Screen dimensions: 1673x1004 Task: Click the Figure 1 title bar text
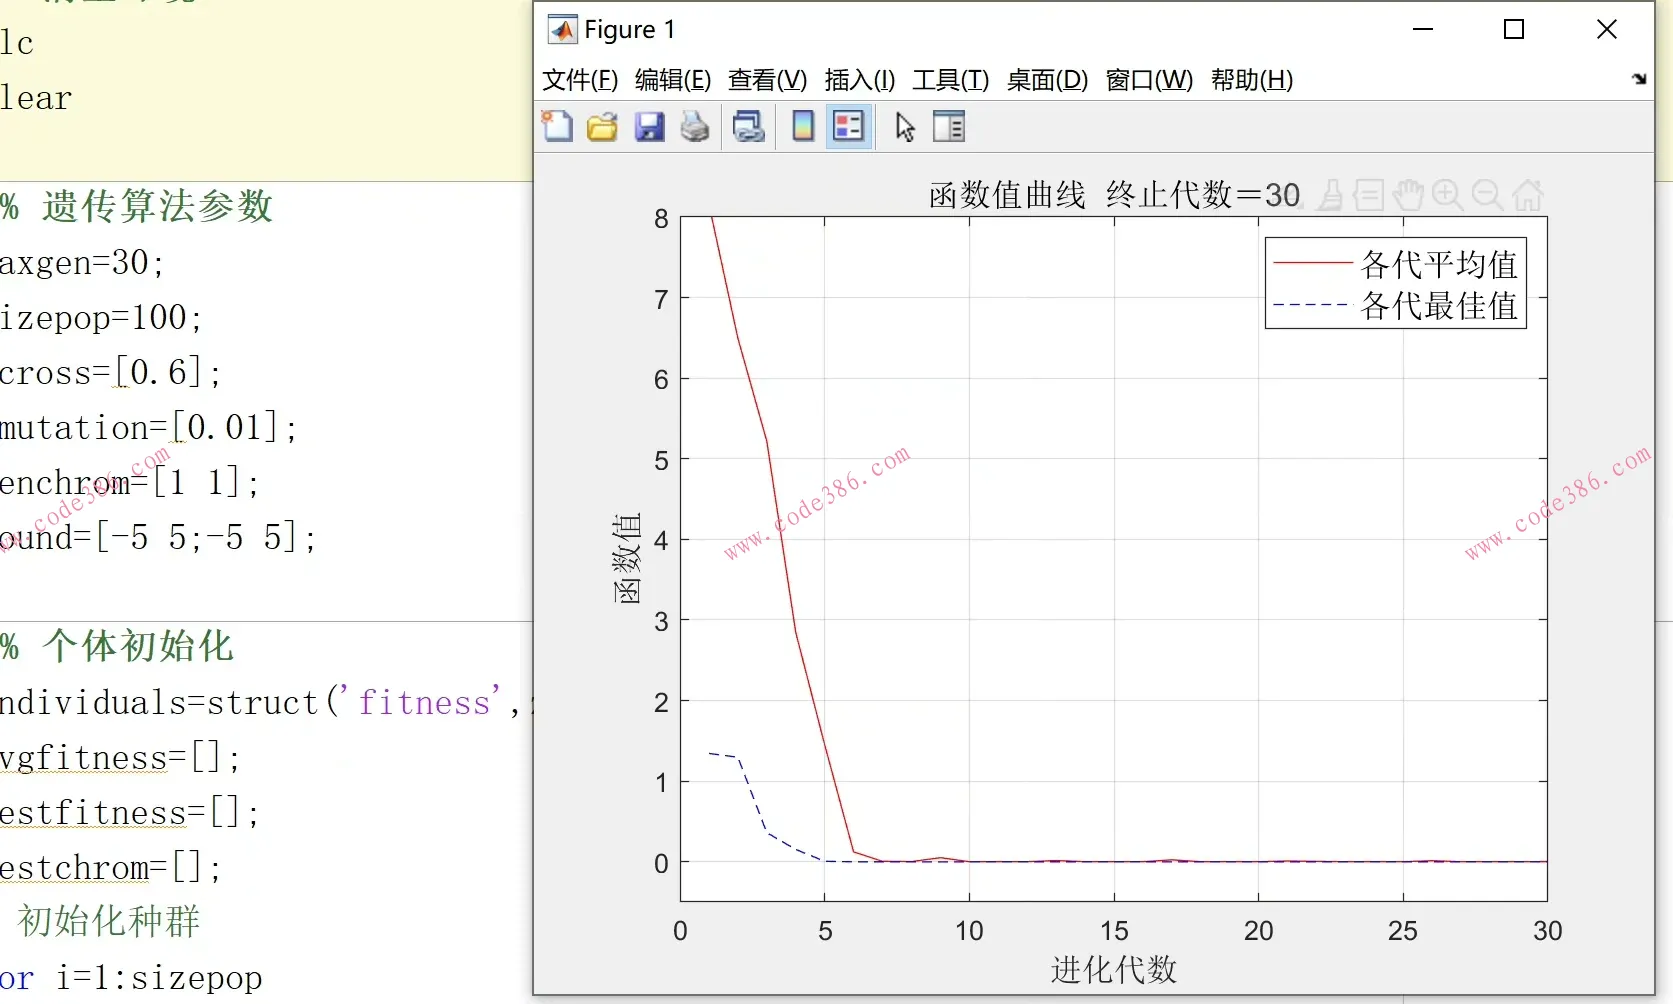tap(629, 30)
